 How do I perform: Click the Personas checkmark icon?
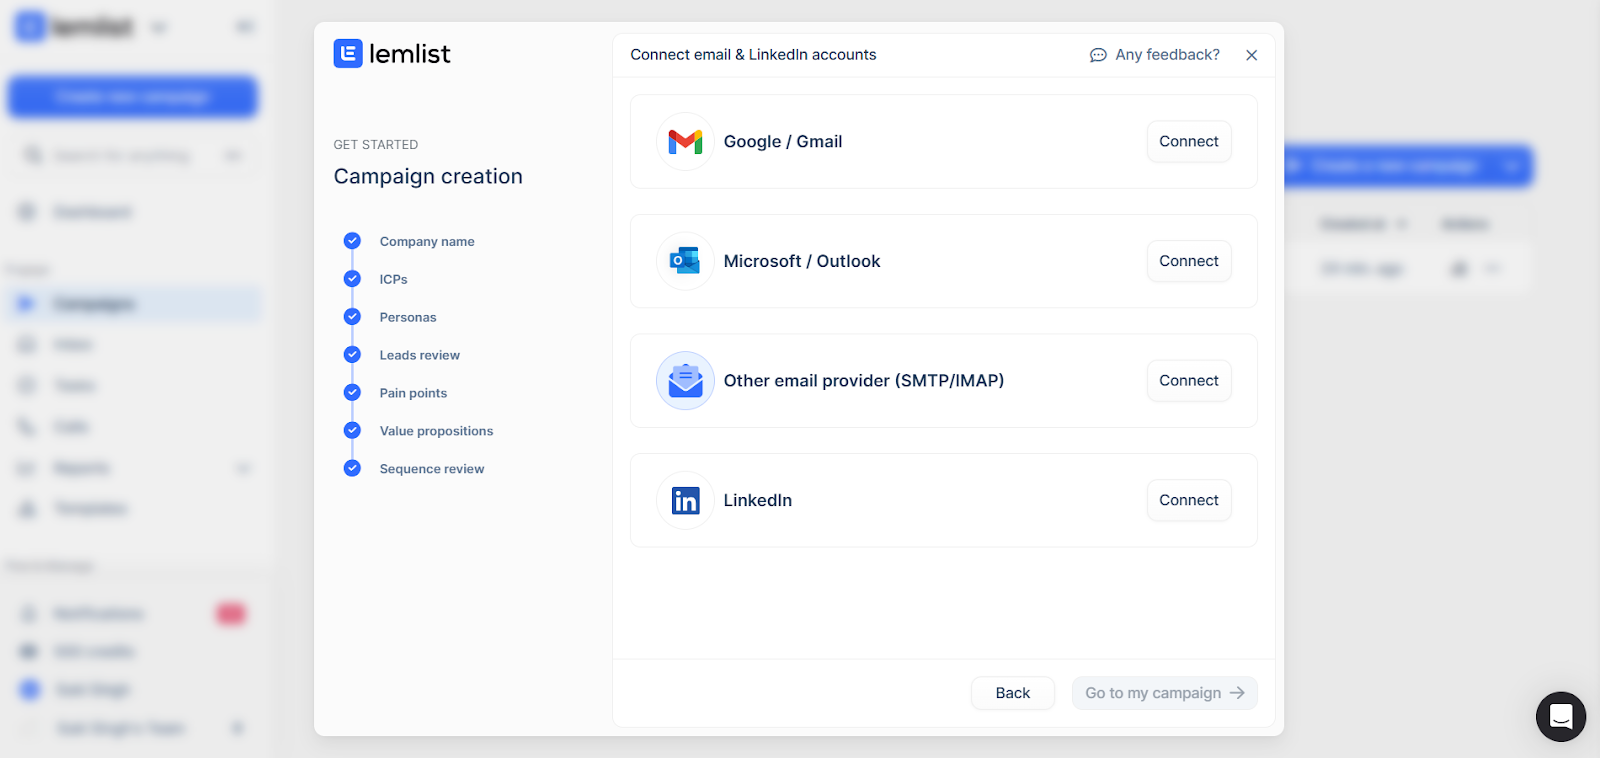coord(352,317)
